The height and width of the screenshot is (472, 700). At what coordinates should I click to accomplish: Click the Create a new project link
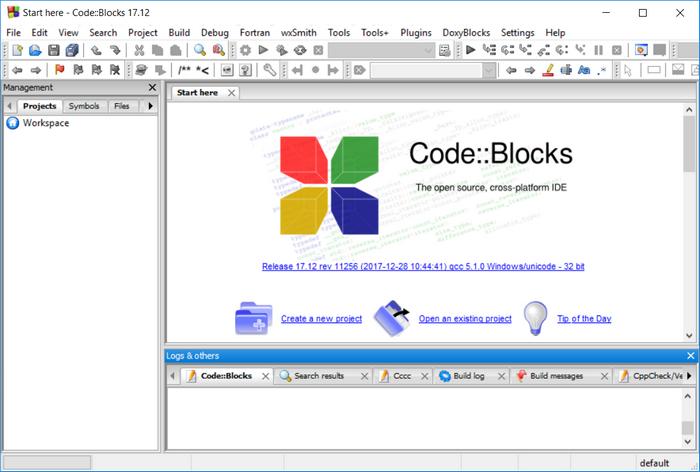pyautogui.click(x=321, y=319)
